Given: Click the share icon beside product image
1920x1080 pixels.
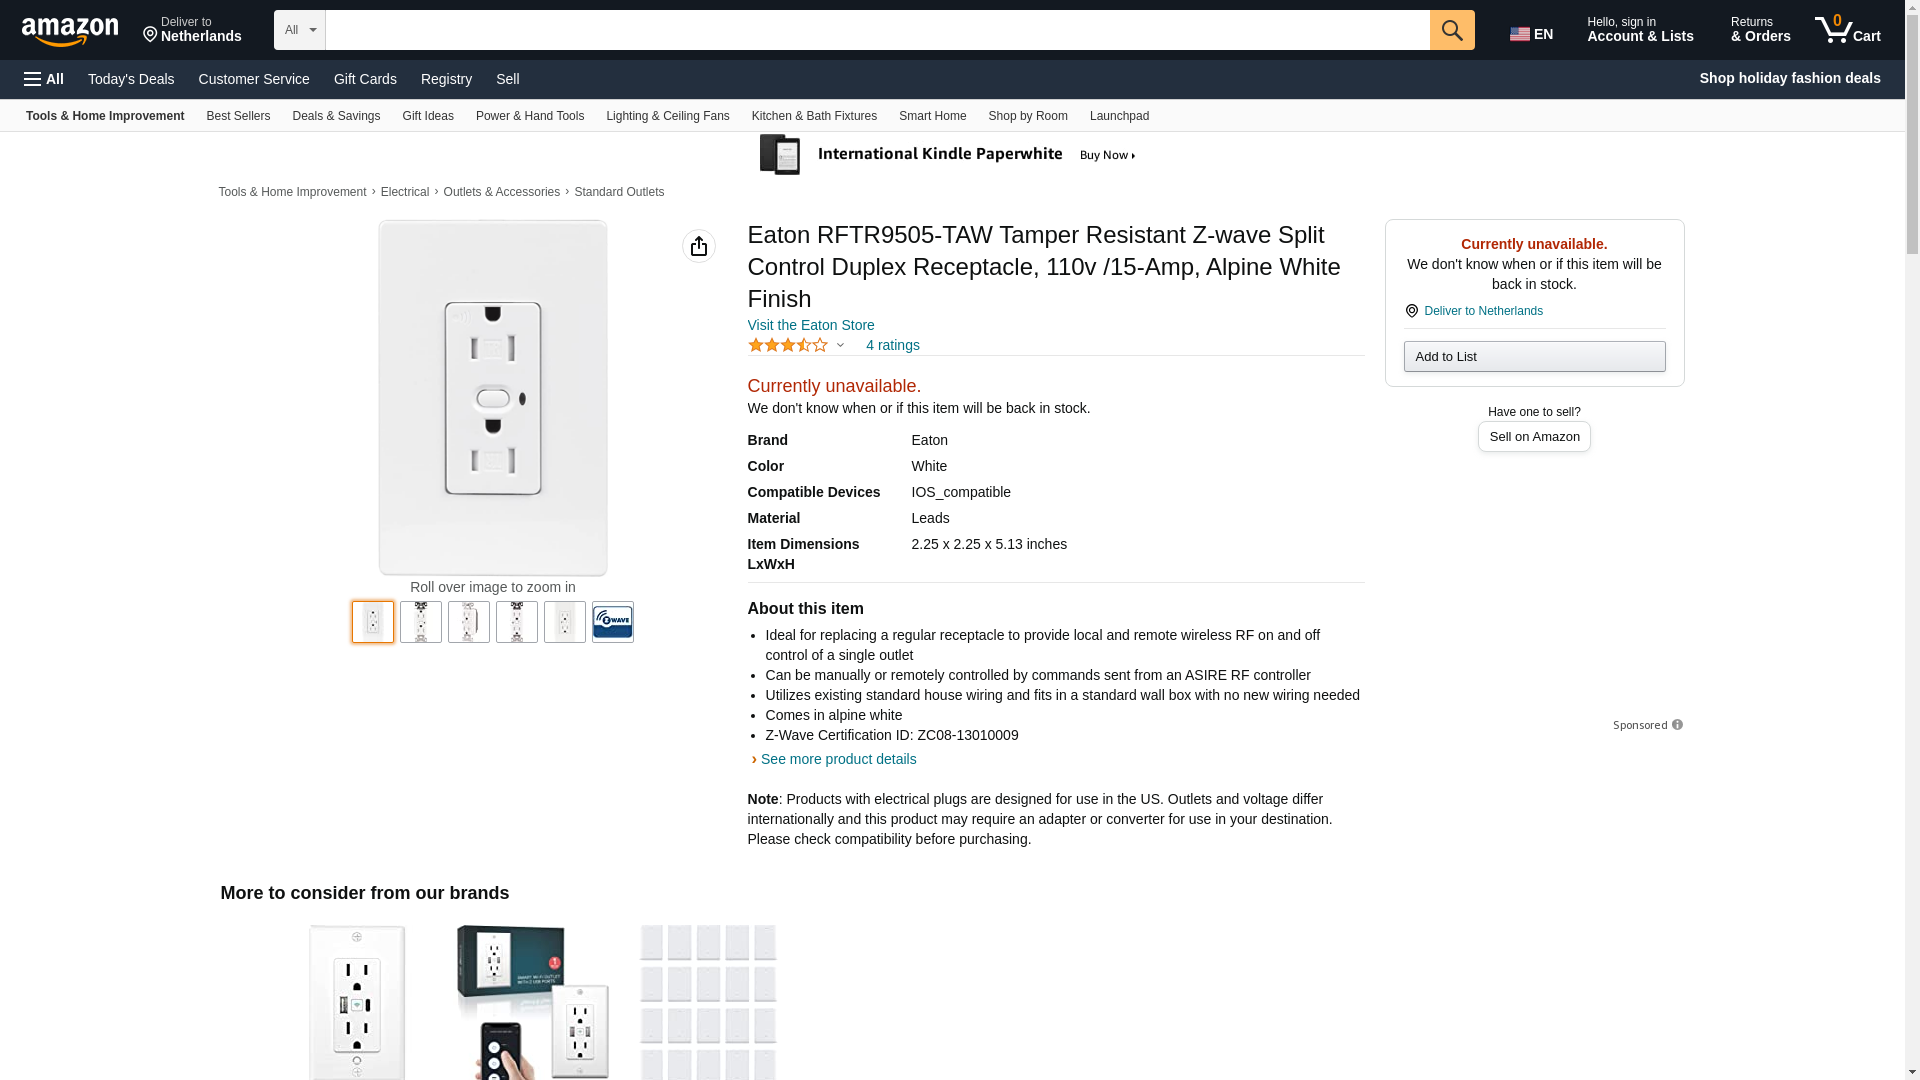Looking at the screenshot, I should point(699,246).
